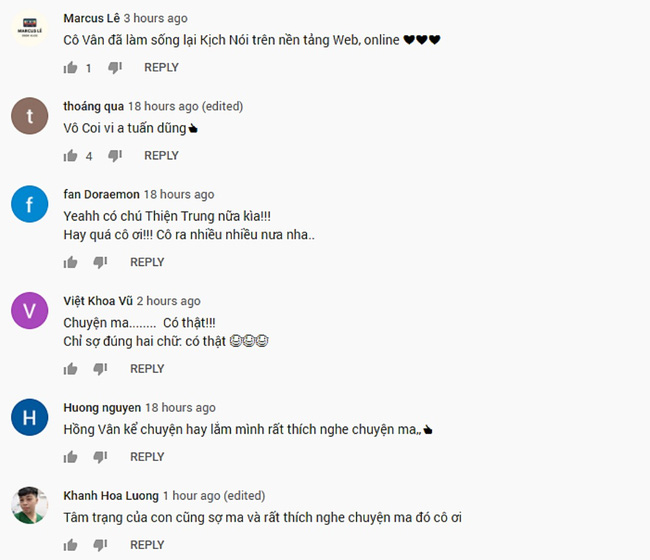This screenshot has height=560, width=650.
Task: Open Việt Khoa Vũ's channel name link
Action: click(98, 301)
